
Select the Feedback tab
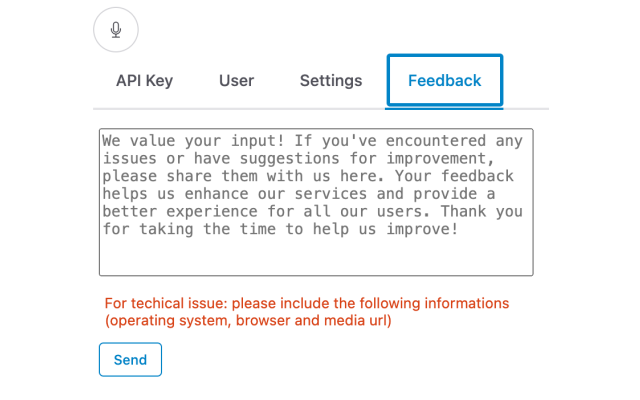444,81
